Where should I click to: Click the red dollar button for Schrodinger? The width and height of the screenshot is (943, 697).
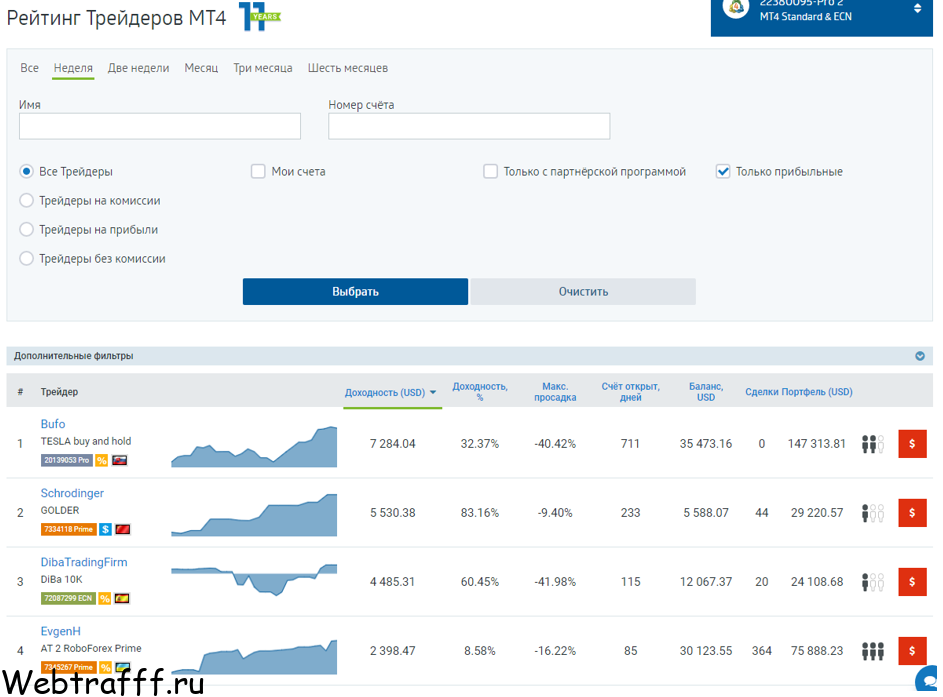912,513
